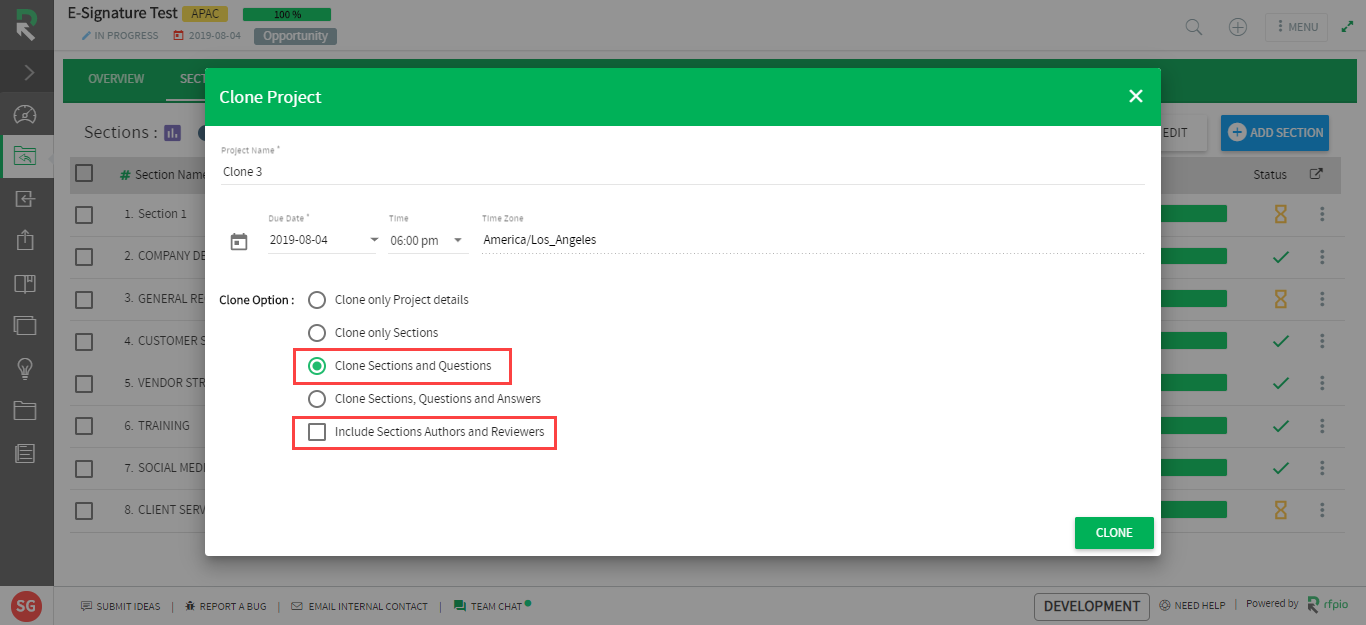Click the checkmark status of TRAINING row
1366x625 pixels.
[1280, 426]
